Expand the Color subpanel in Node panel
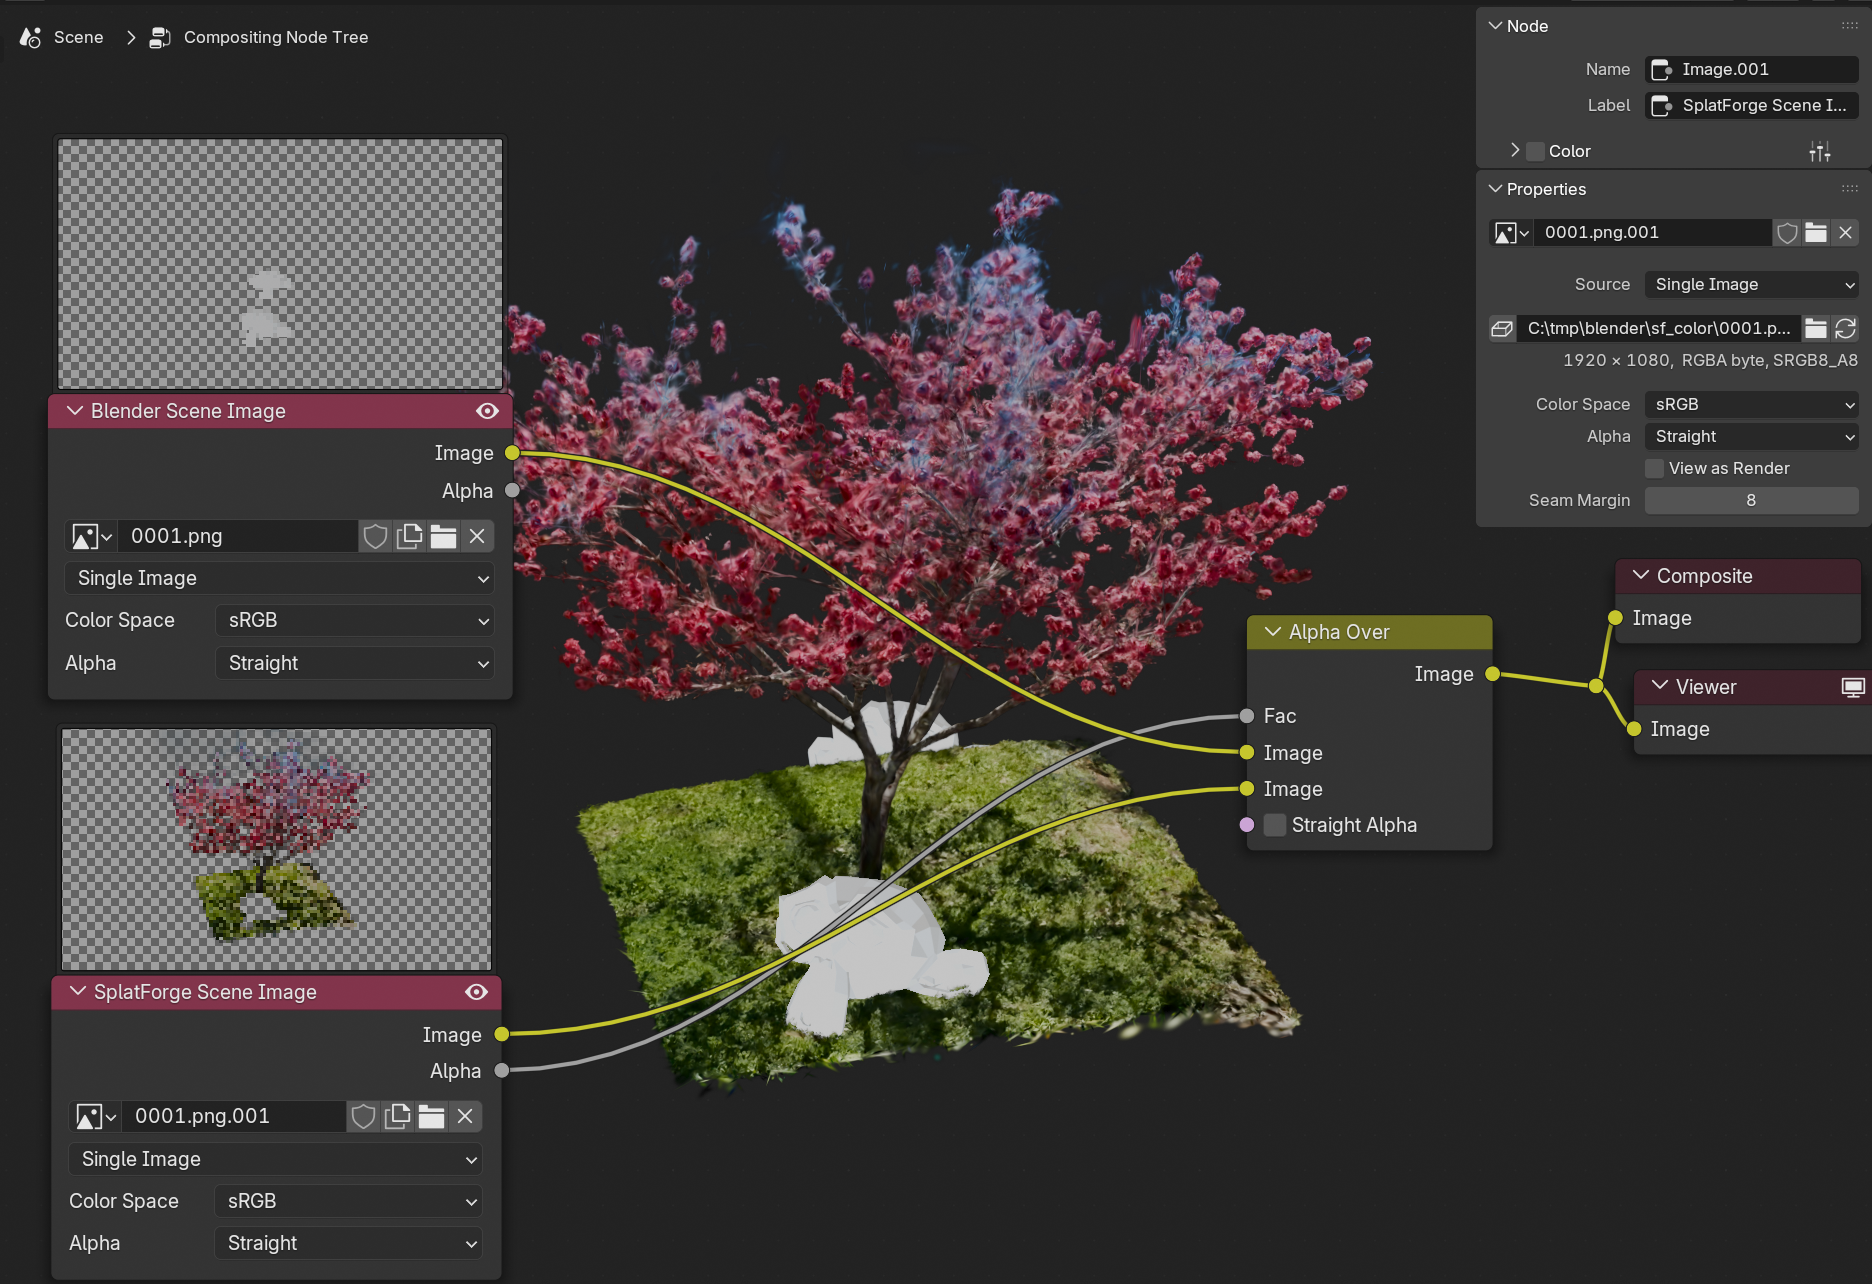This screenshot has width=1872, height=1284. point(1515,151)
